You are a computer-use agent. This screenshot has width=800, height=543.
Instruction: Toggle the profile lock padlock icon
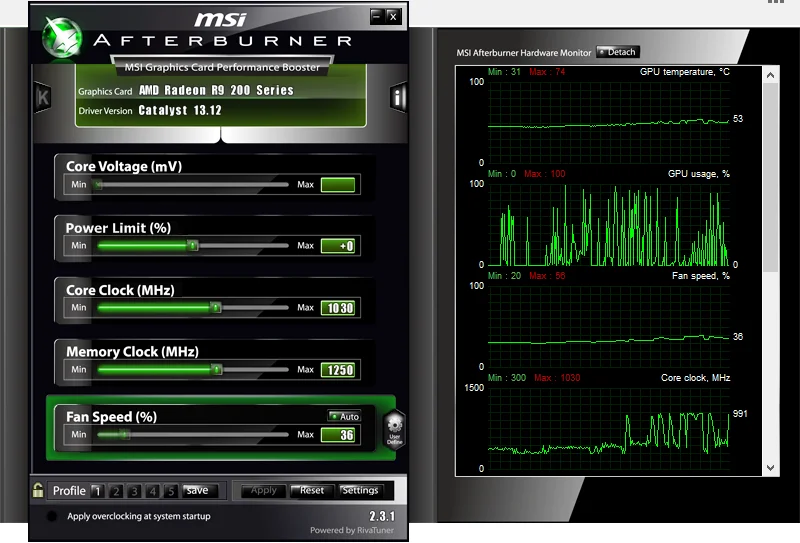(38, 490)
